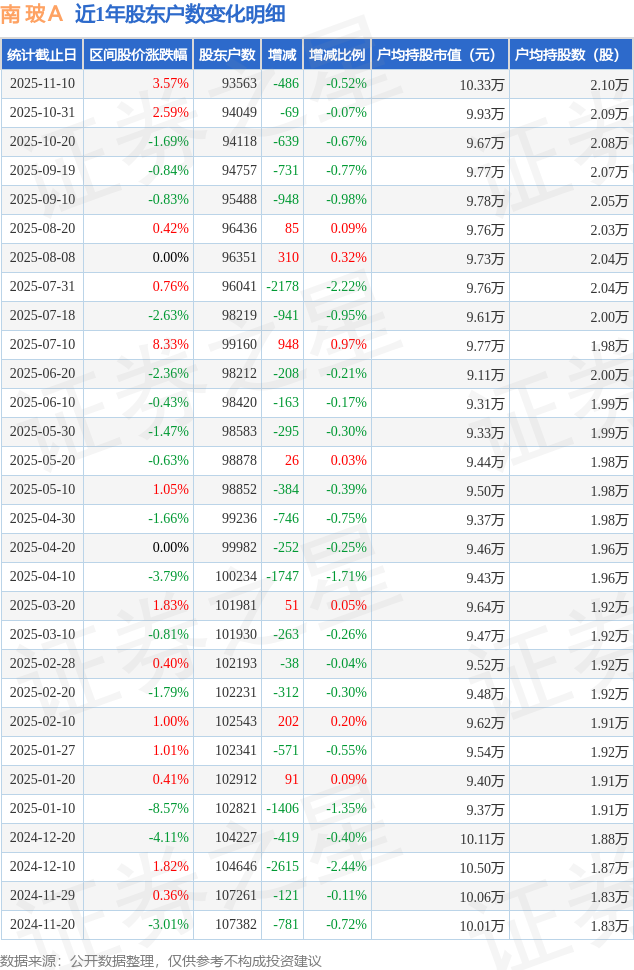Click the 8.33% price change value
Viewport: 634px width, 970px height.
pyautogui.click(x=170, y=345)
